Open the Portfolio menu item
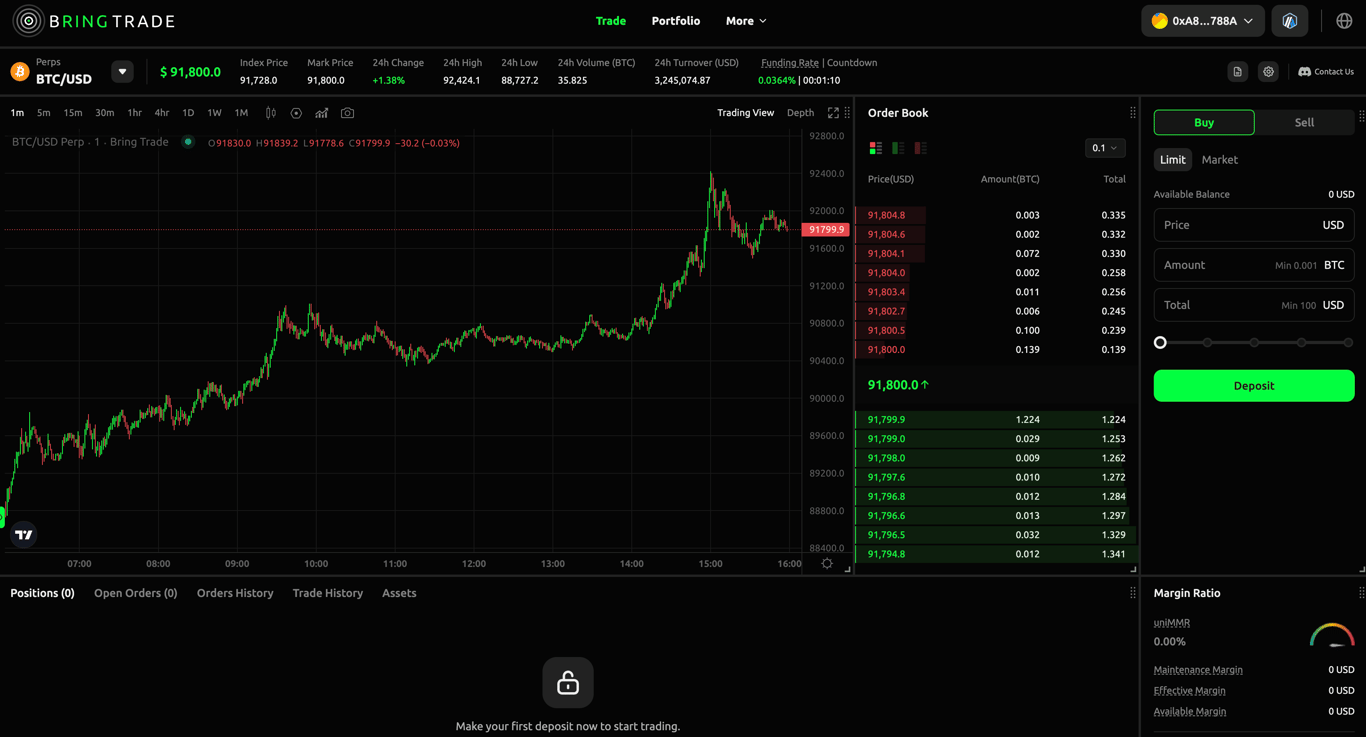The width and height of the screenshot is (1366, 737). click(675, 20)
